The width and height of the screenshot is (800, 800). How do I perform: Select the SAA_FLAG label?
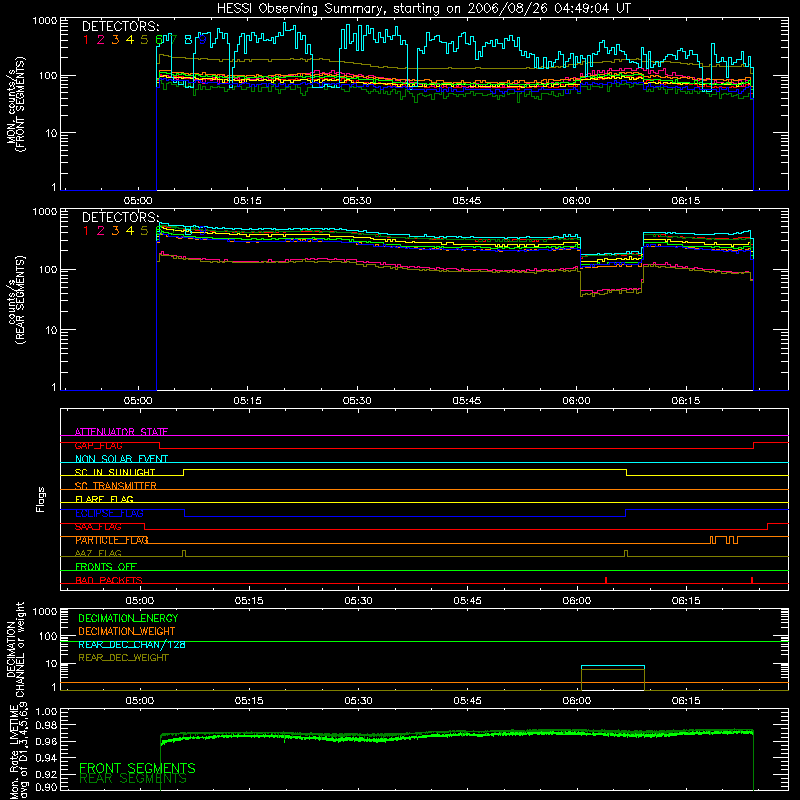coord(98,527)
